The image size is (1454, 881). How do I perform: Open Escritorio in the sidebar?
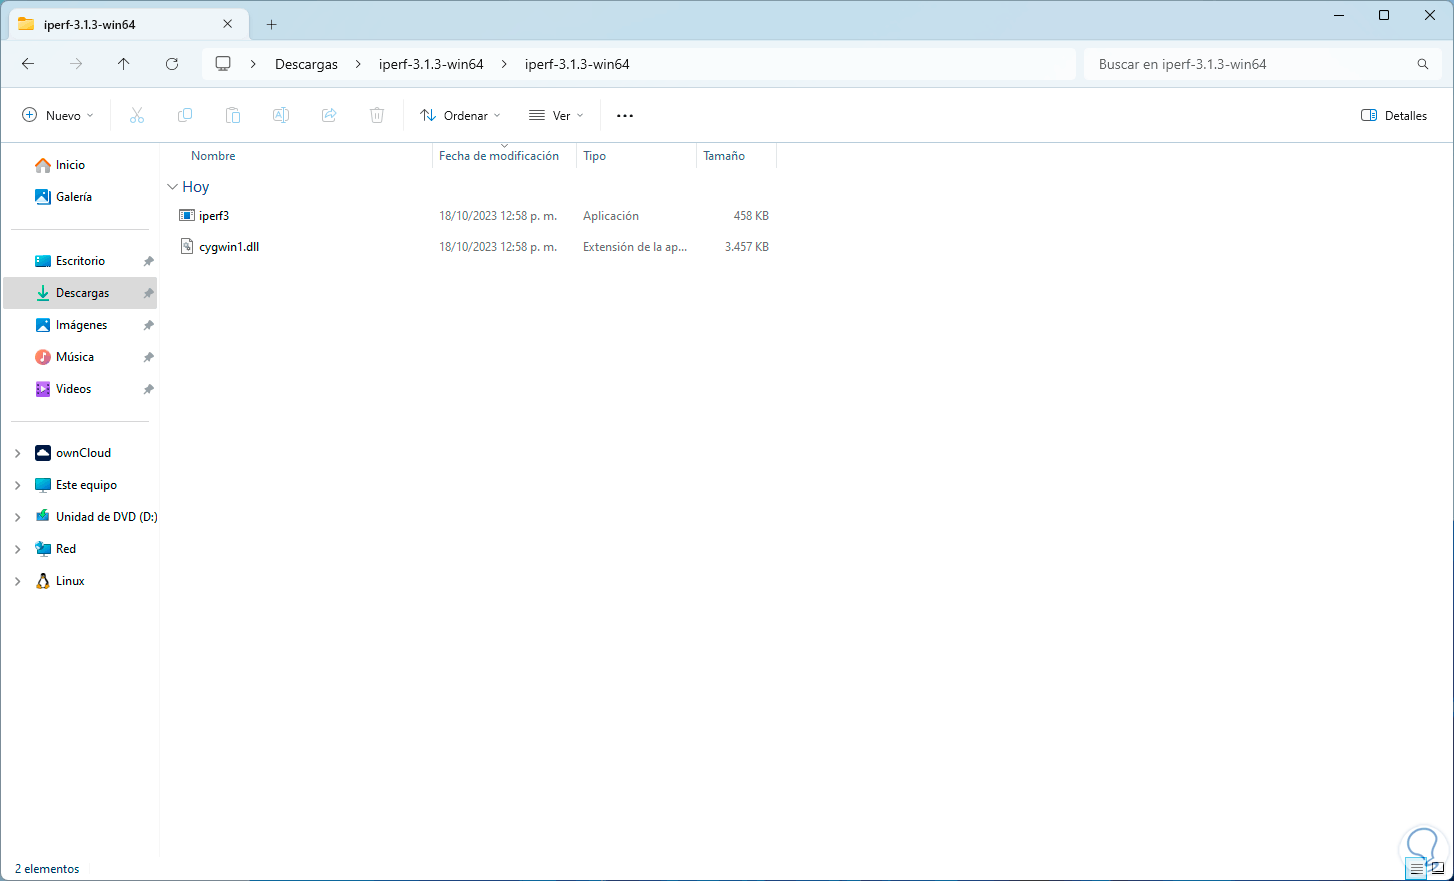tap(80, 261)
